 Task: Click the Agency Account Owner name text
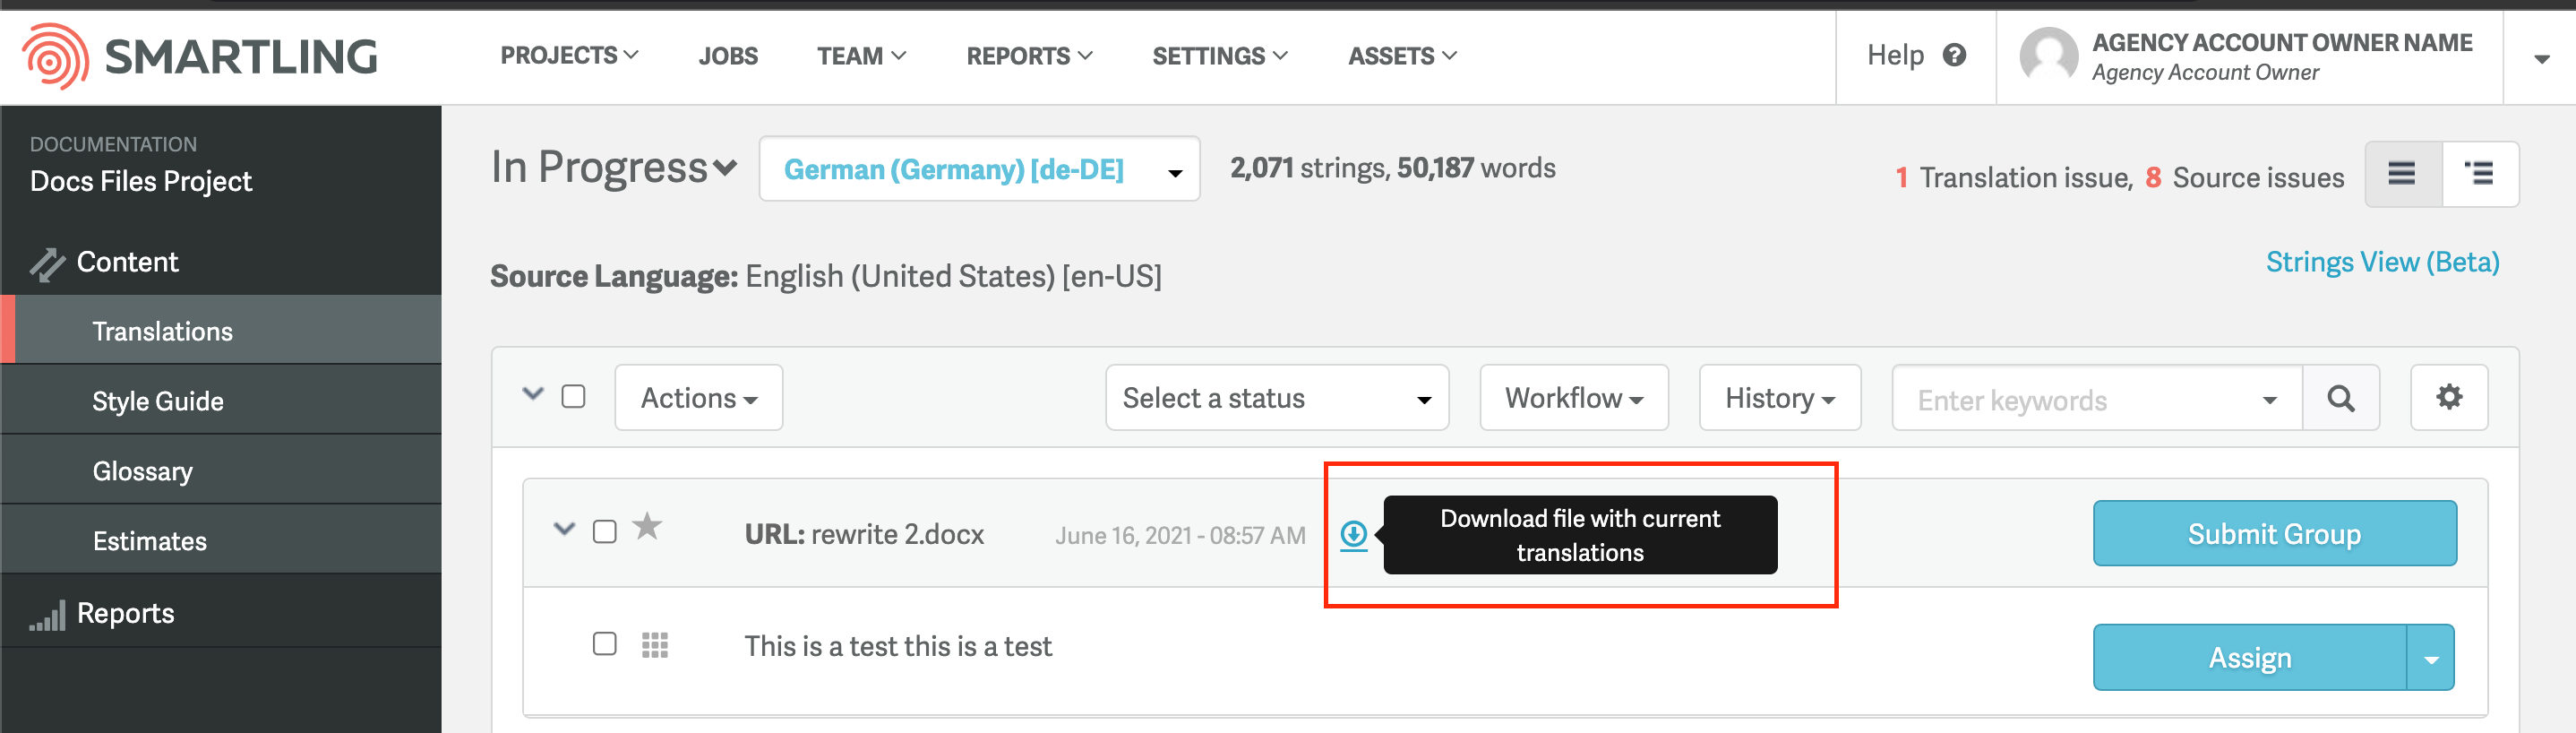[2282, 43]
